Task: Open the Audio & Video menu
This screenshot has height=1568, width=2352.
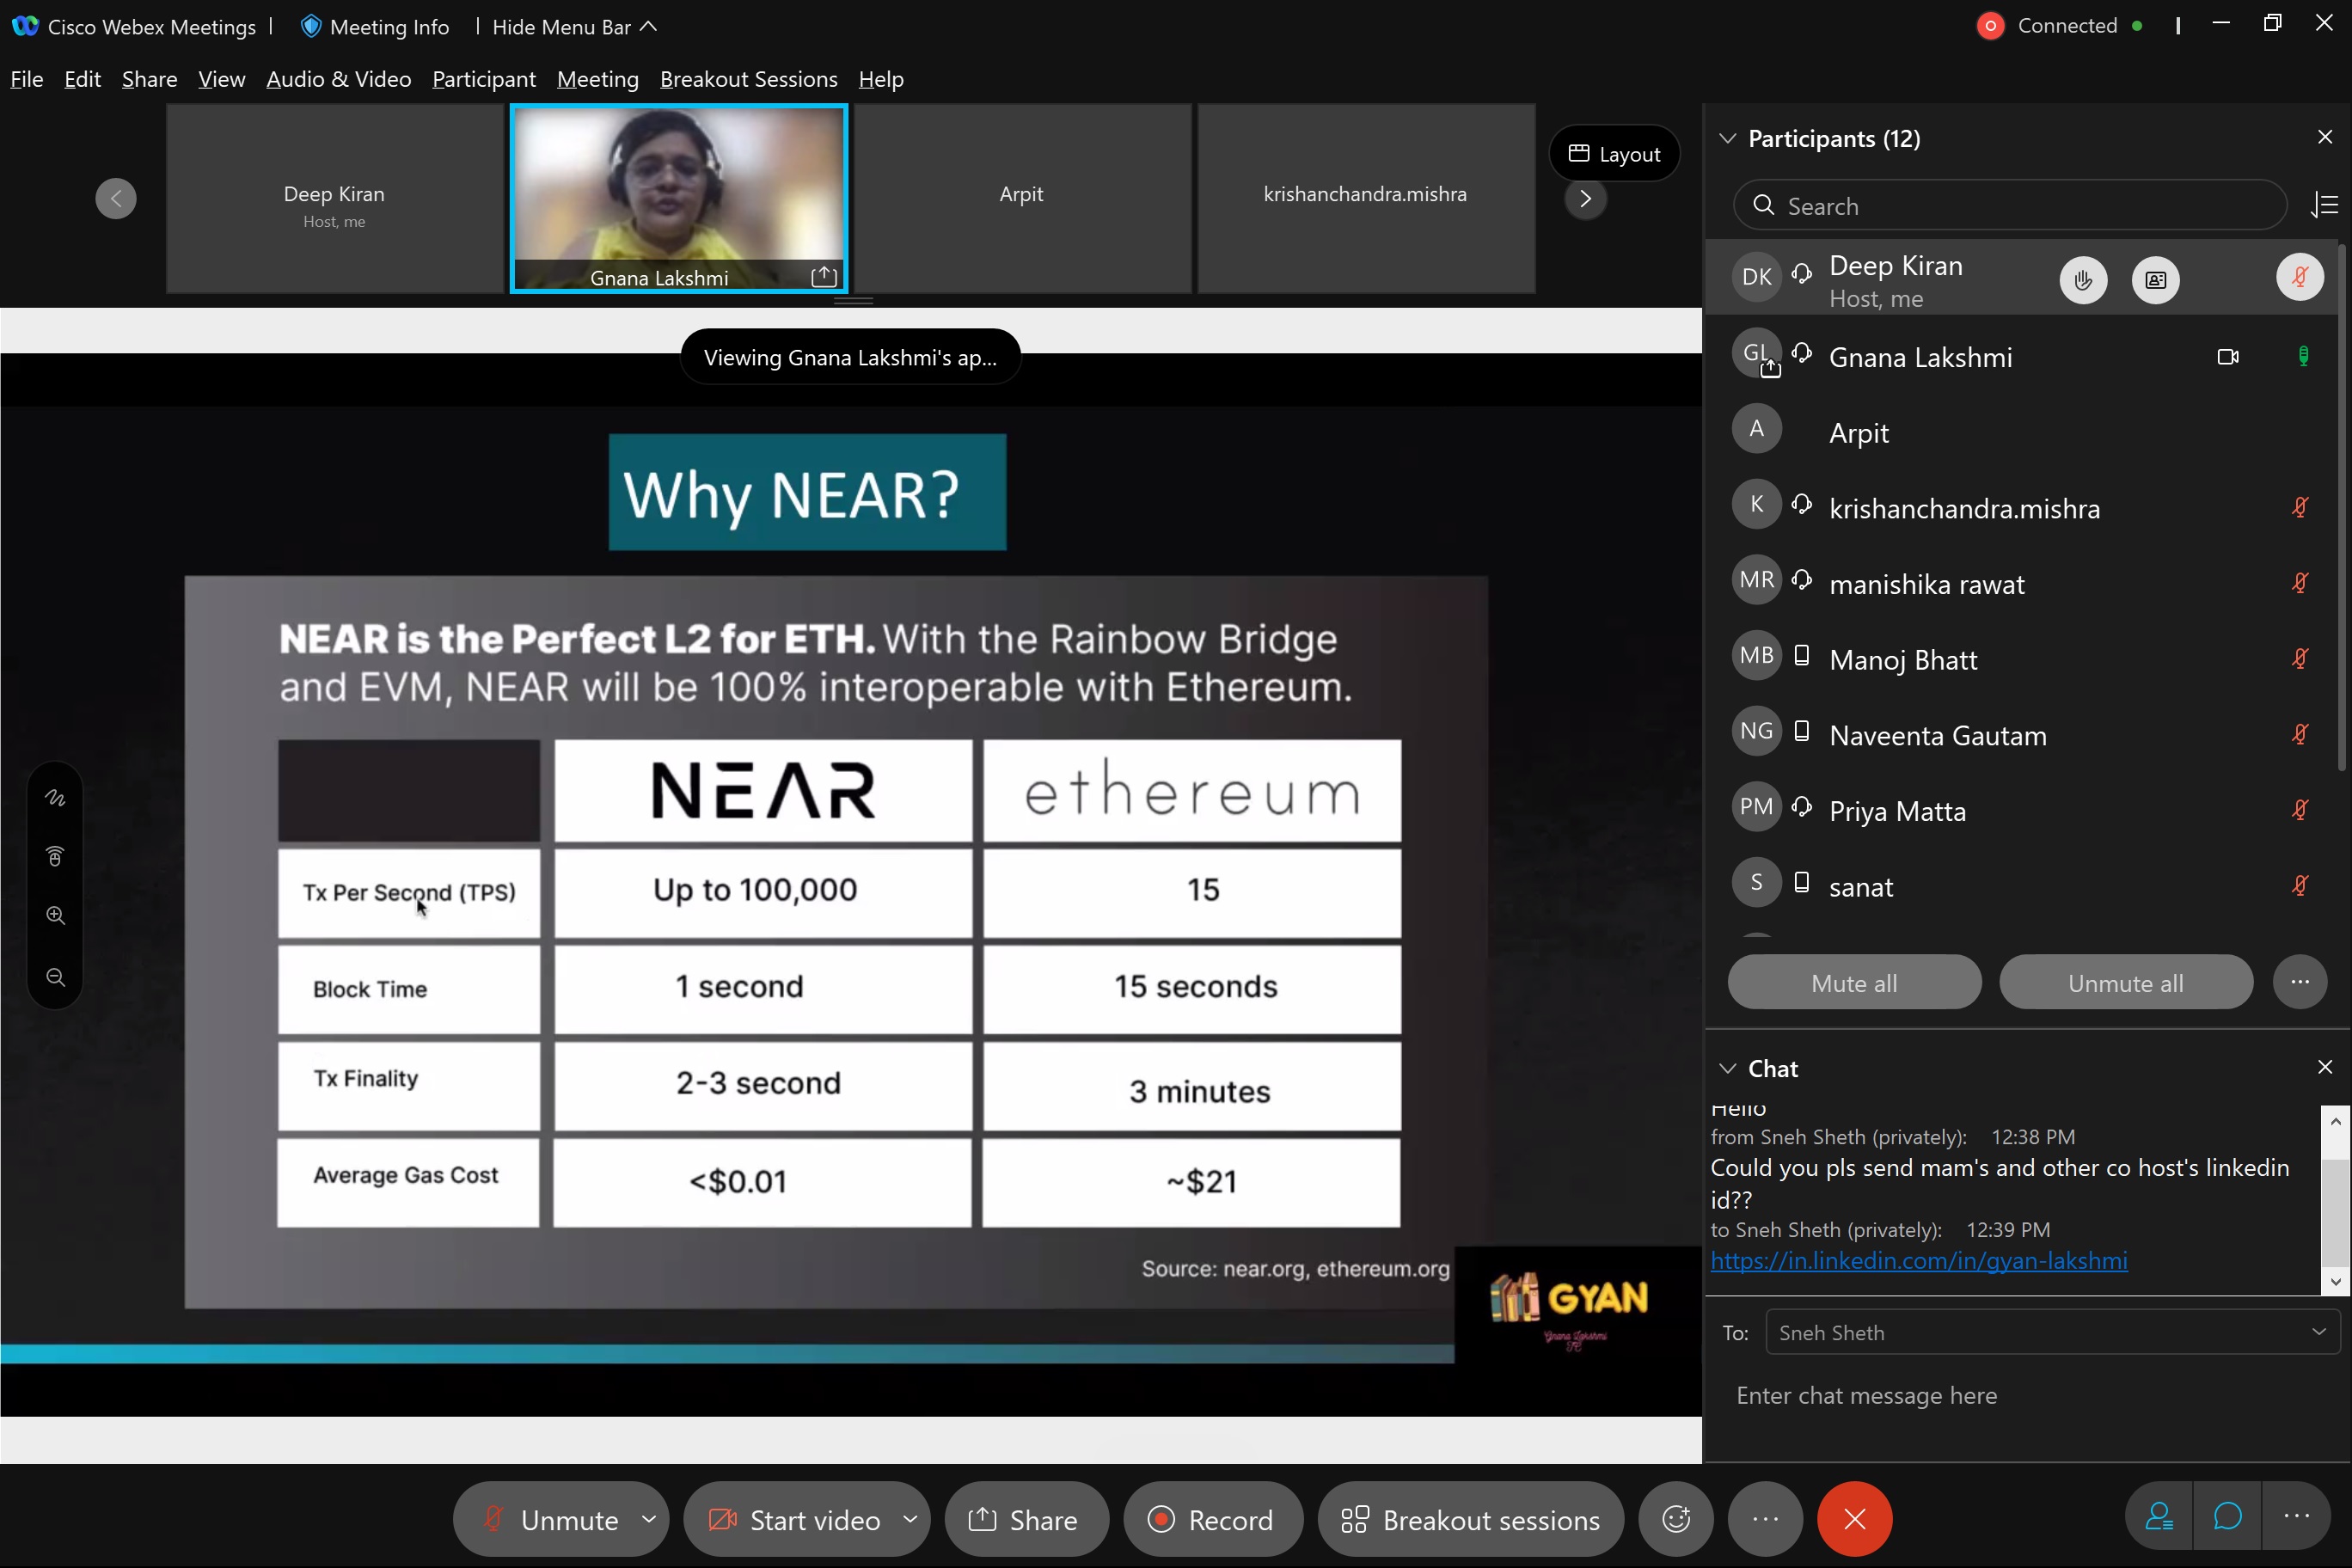Action: tap(338, 79)
